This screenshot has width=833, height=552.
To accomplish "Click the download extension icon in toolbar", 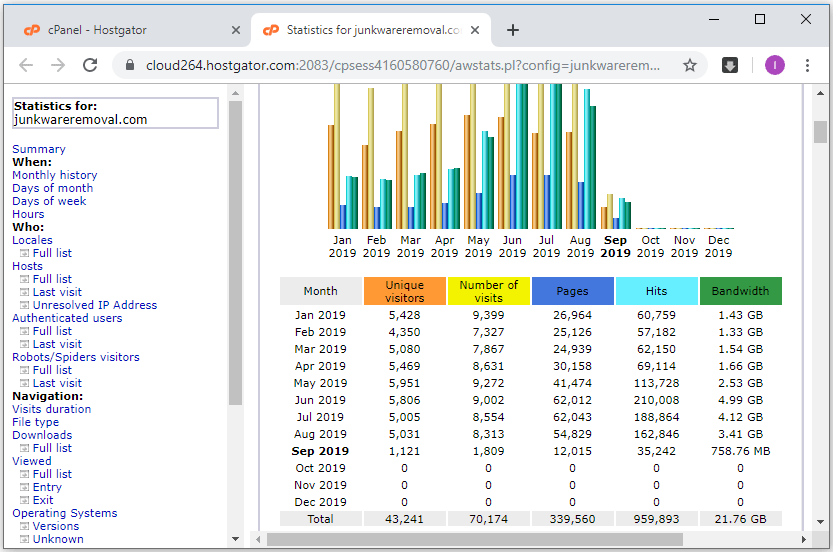I will [731, 65].
